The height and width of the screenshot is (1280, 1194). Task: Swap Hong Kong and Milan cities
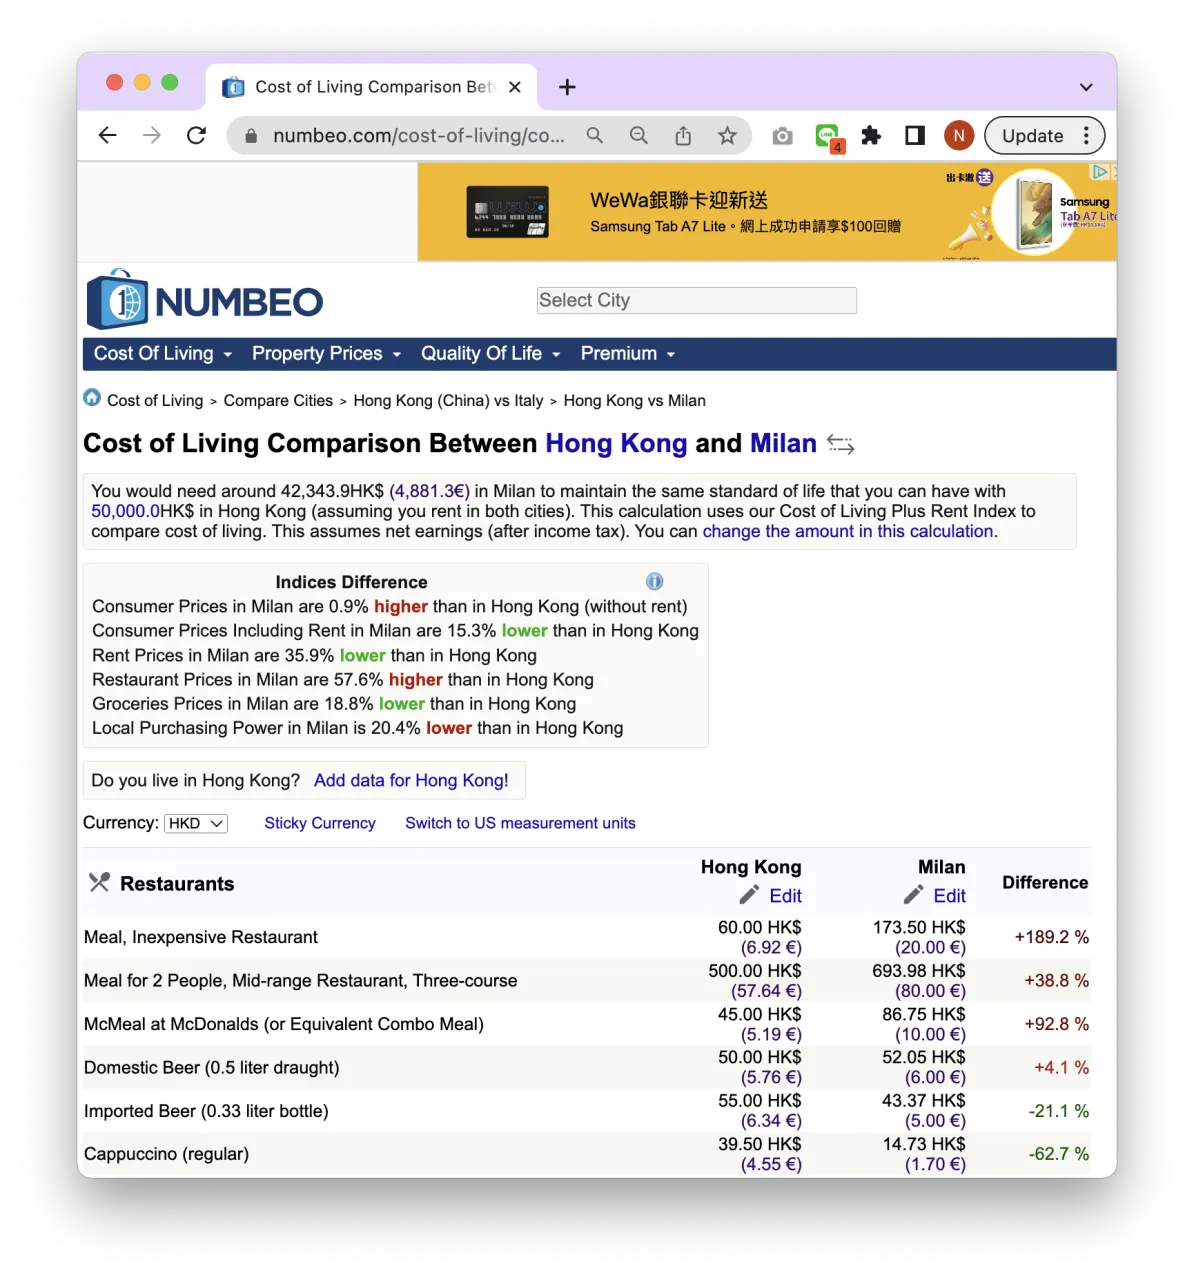point(841,445)
